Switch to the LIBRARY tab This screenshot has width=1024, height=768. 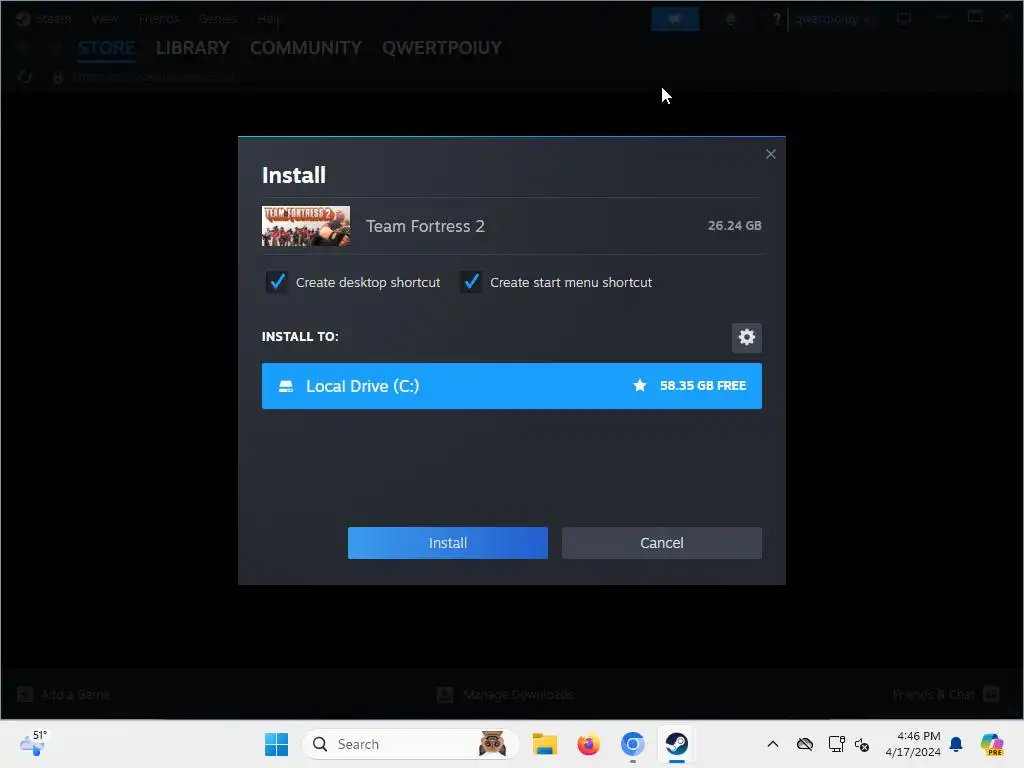click(x=193, y=48)
